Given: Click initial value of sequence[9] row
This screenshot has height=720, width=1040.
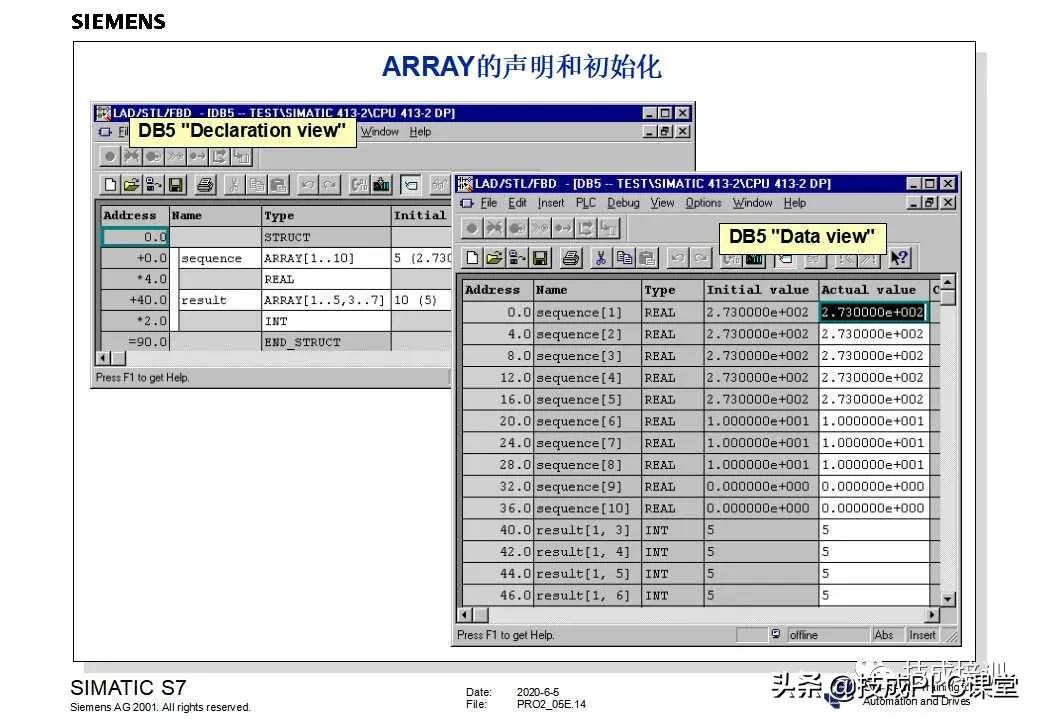Looking at the screenshot, I should [760, 487].
